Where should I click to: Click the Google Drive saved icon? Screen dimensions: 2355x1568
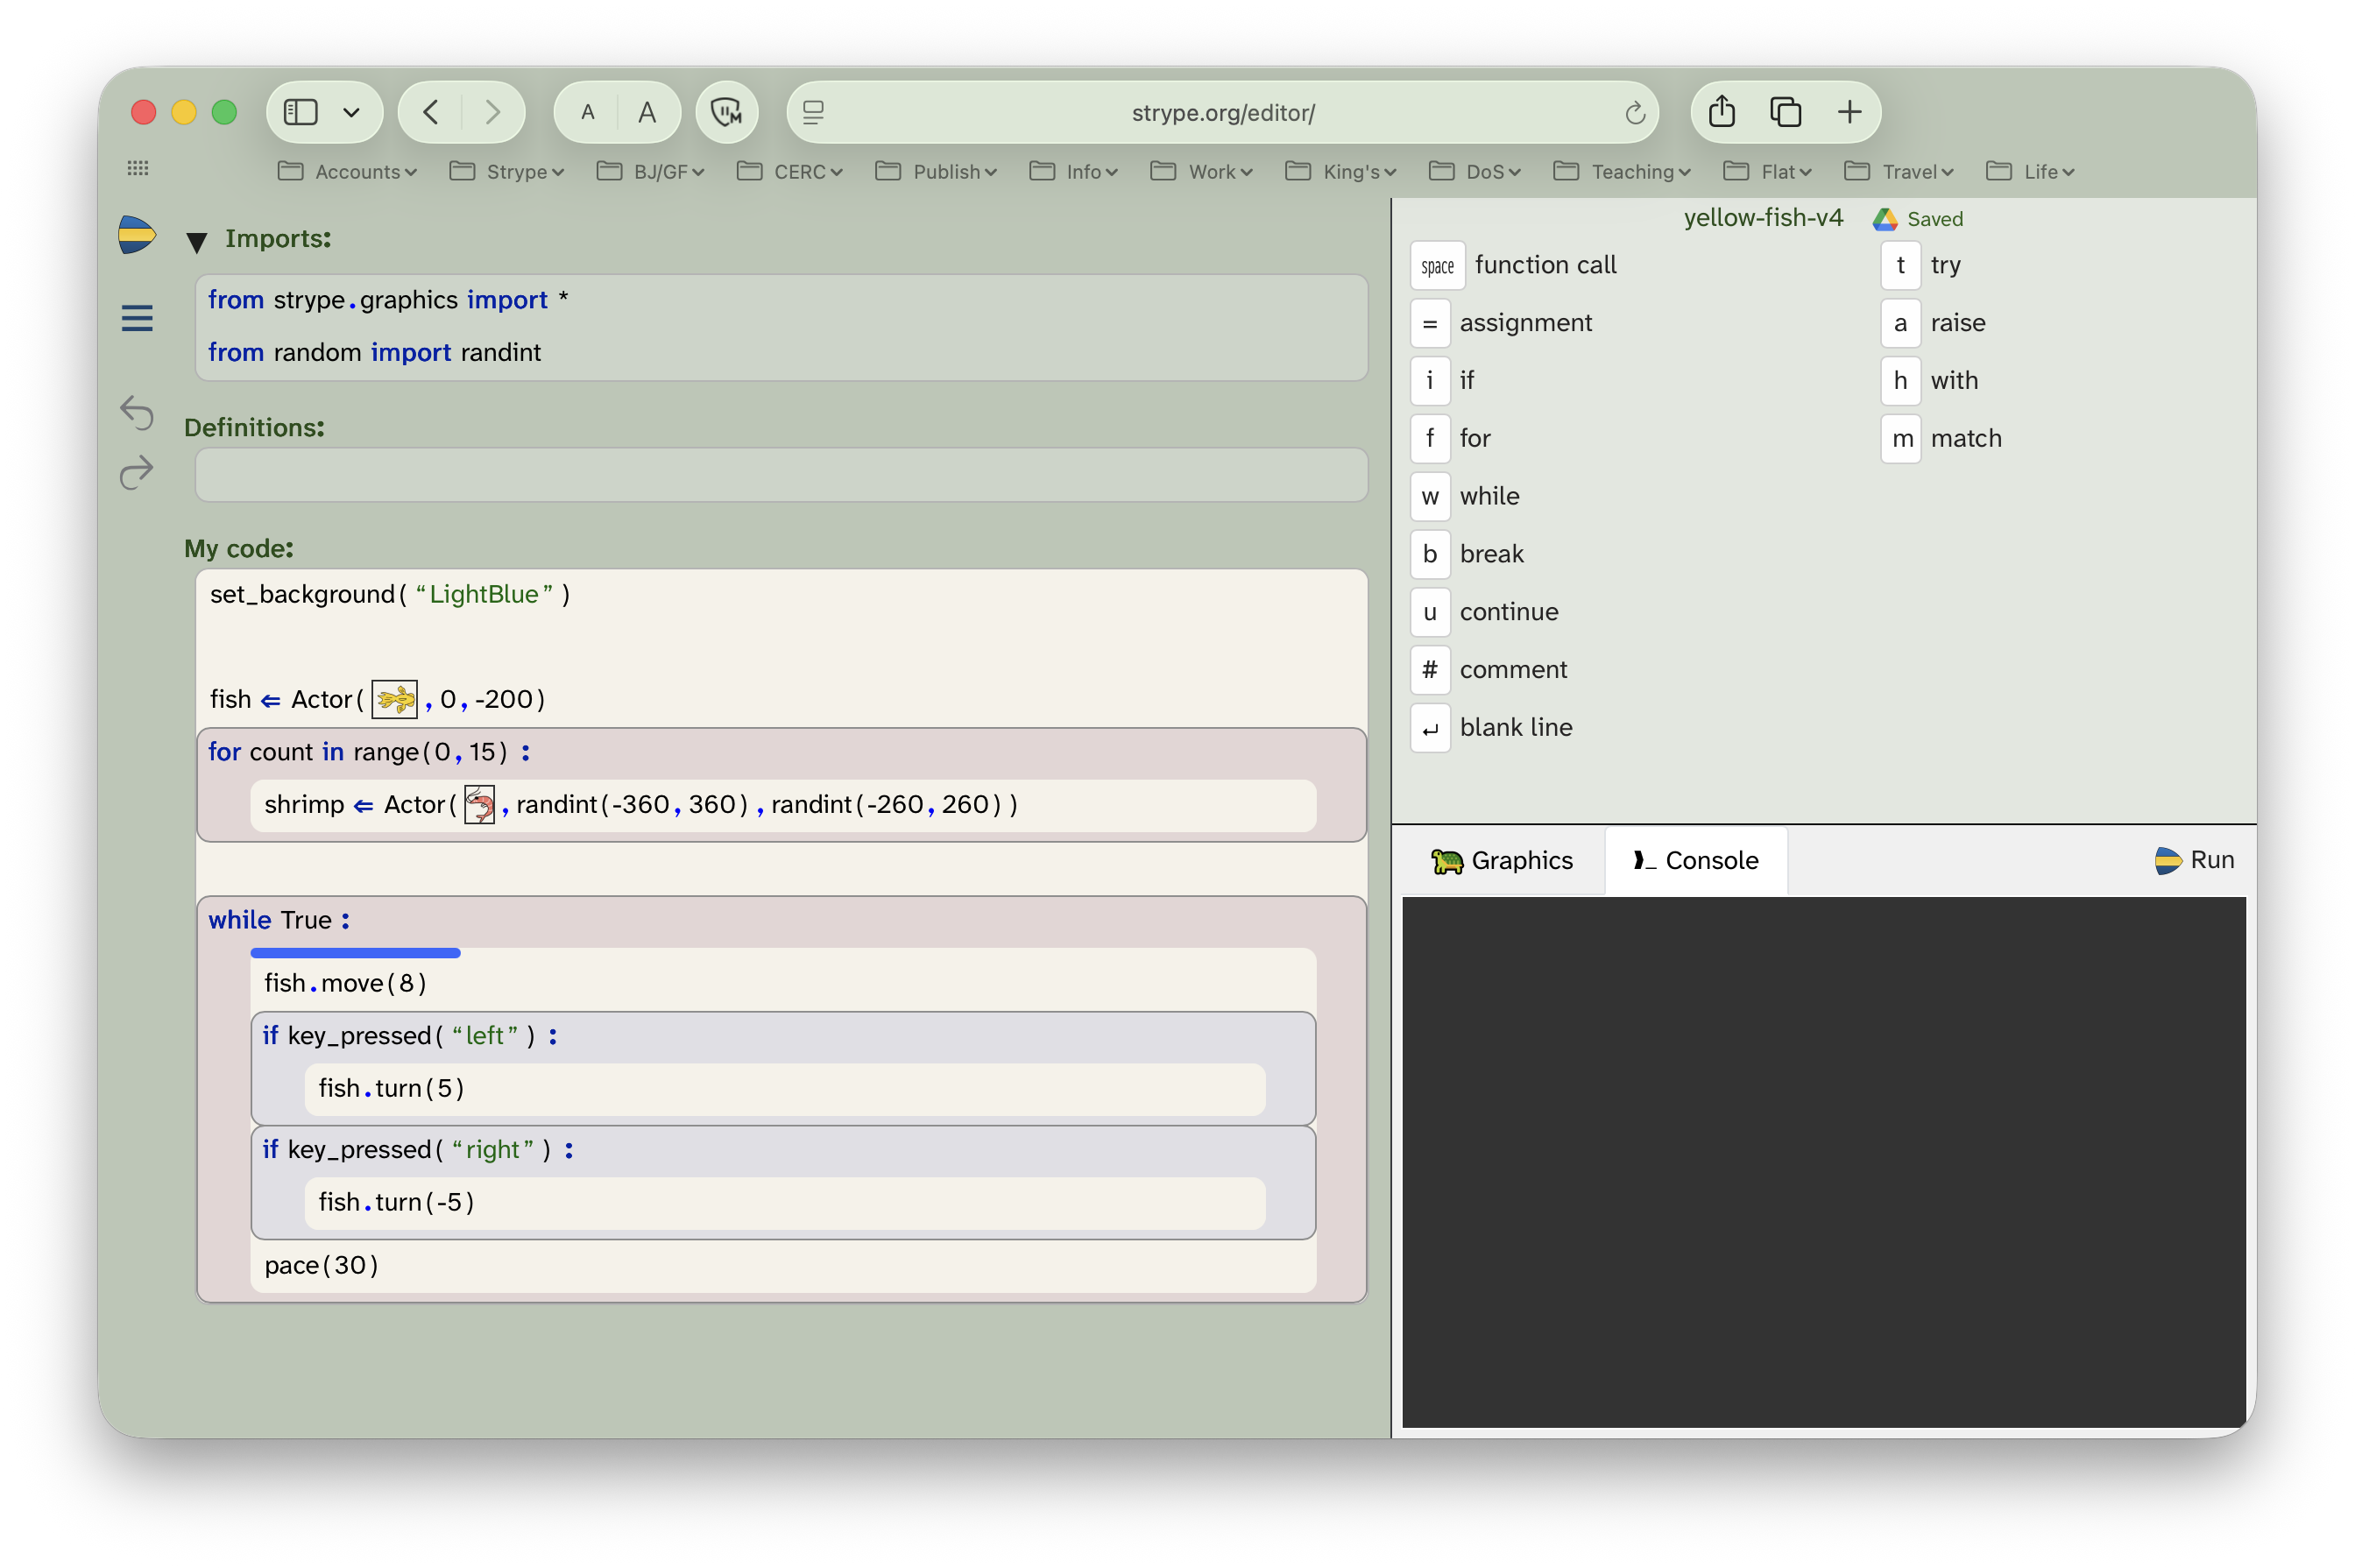(1884, 219)
